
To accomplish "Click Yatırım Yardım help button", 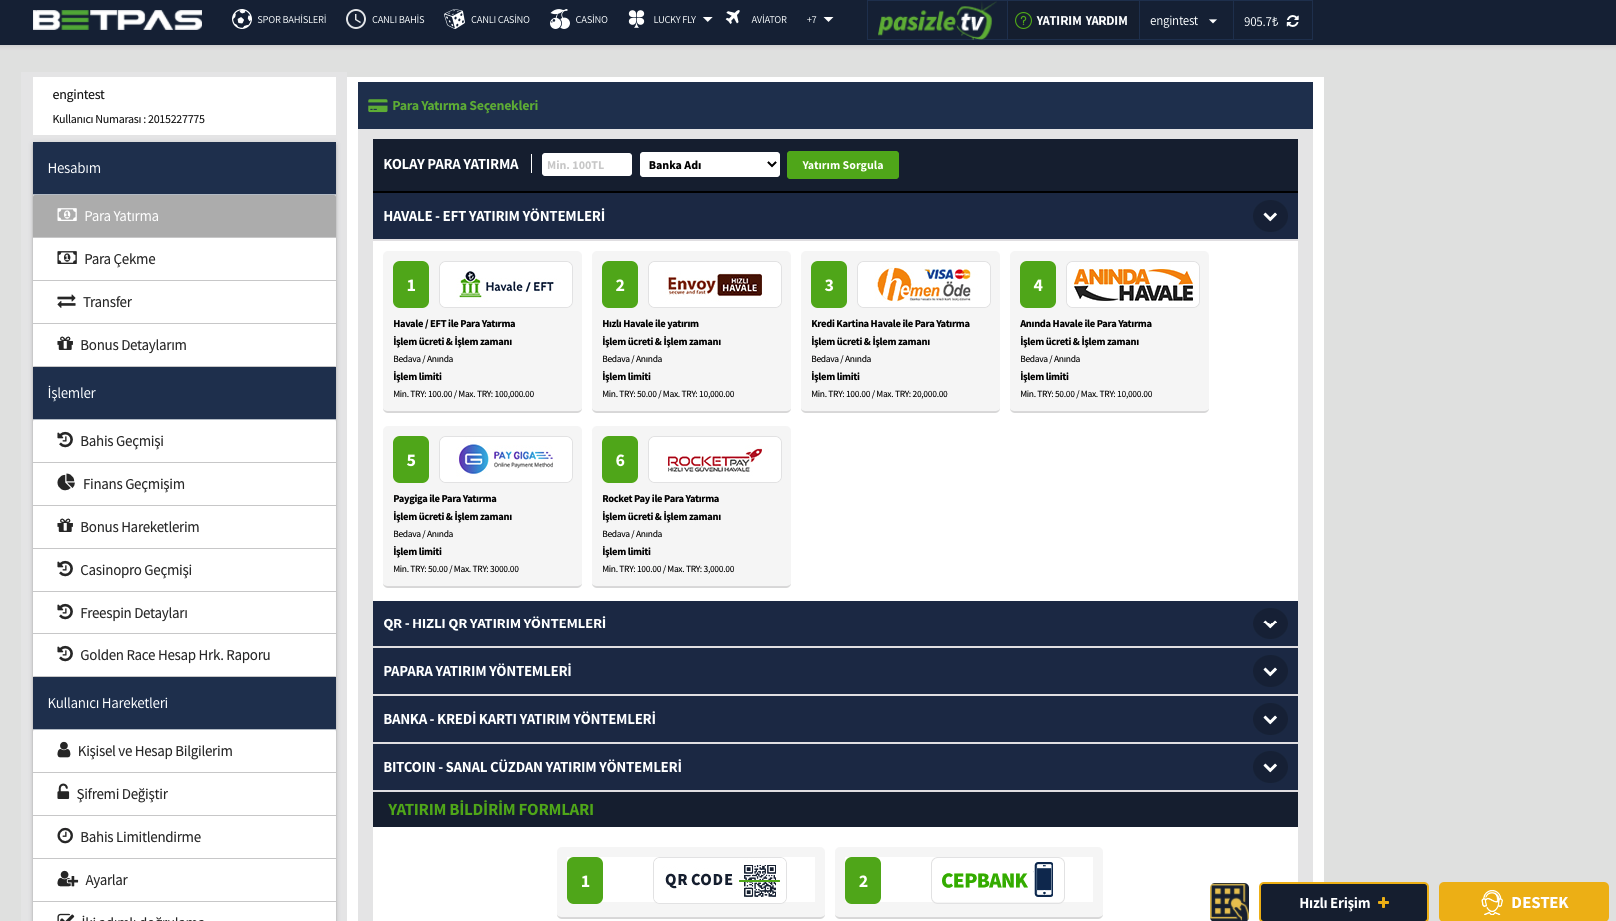I will (1071, 20).
